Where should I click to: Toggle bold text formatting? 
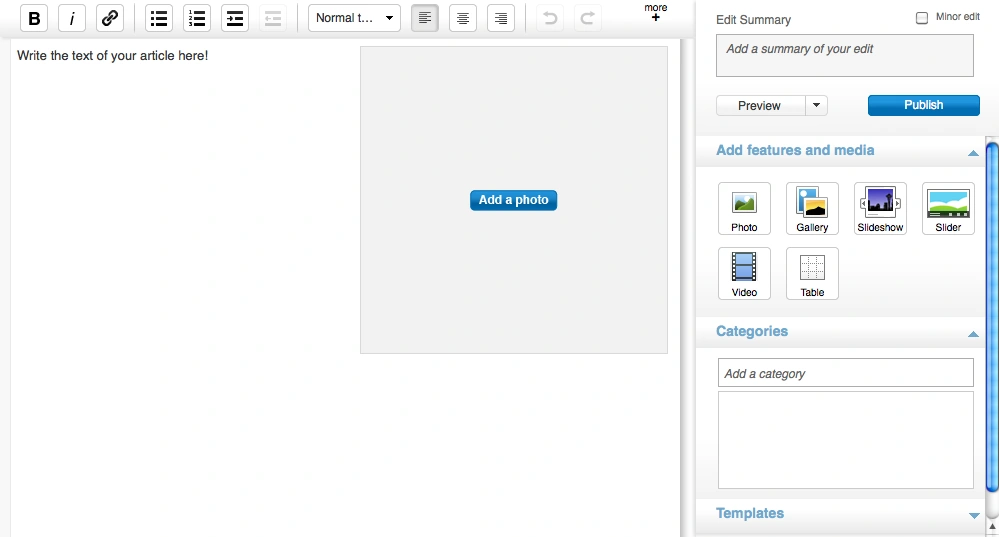[x=34, y=18]
